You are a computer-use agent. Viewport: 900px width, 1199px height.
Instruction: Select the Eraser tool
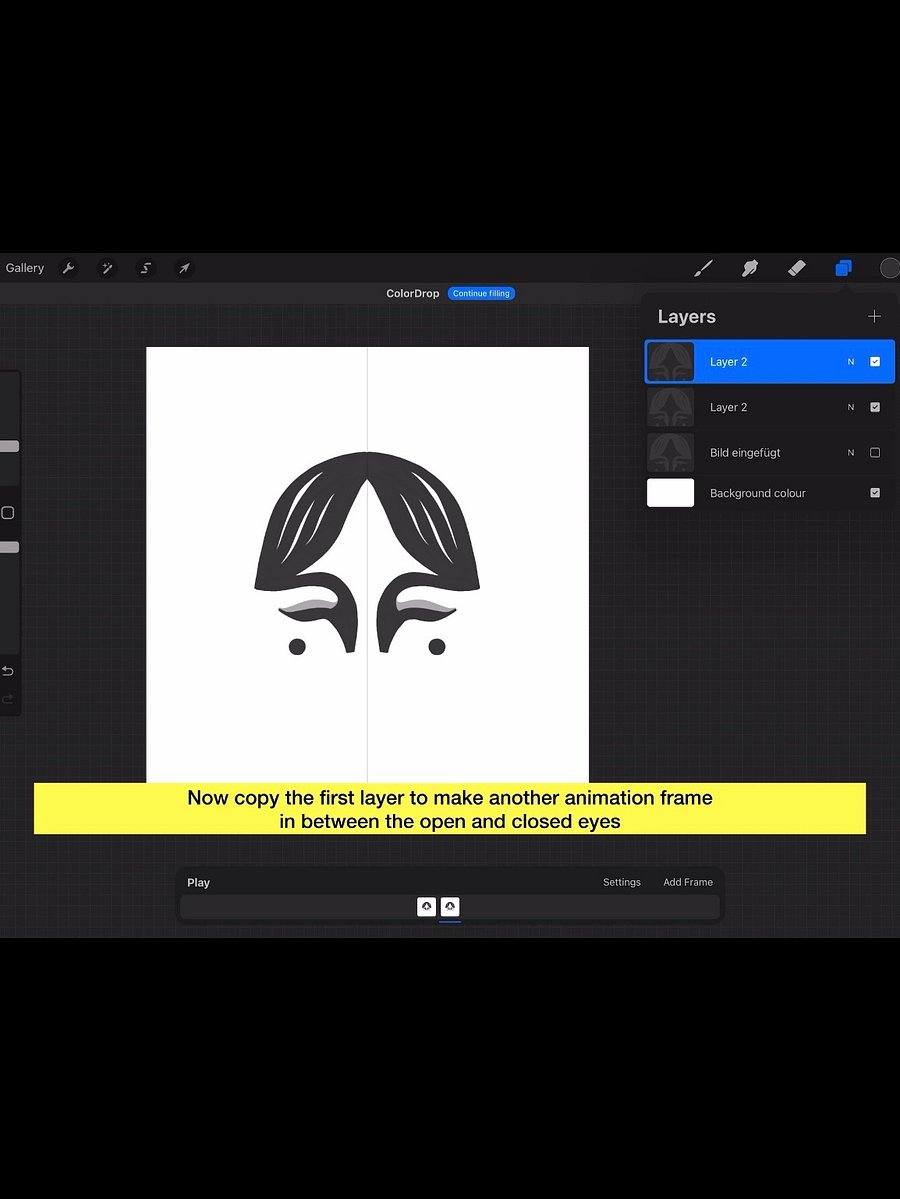[x=797, y=268]
